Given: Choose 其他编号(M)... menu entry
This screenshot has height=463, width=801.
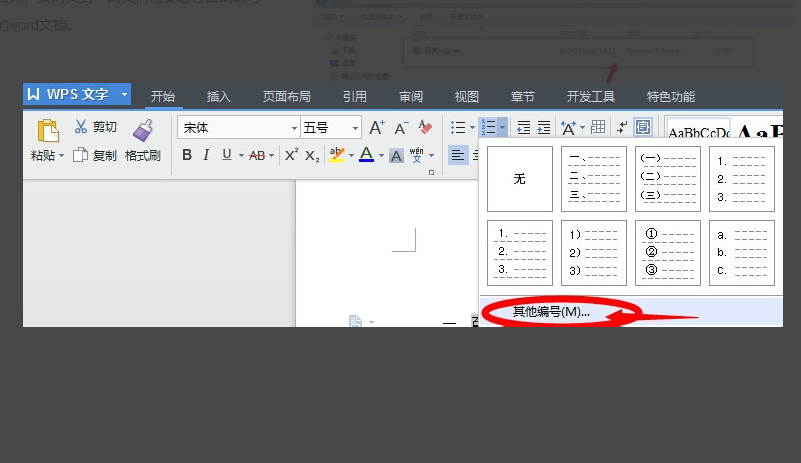Looking at the screenshot, I should pos(631,311).
